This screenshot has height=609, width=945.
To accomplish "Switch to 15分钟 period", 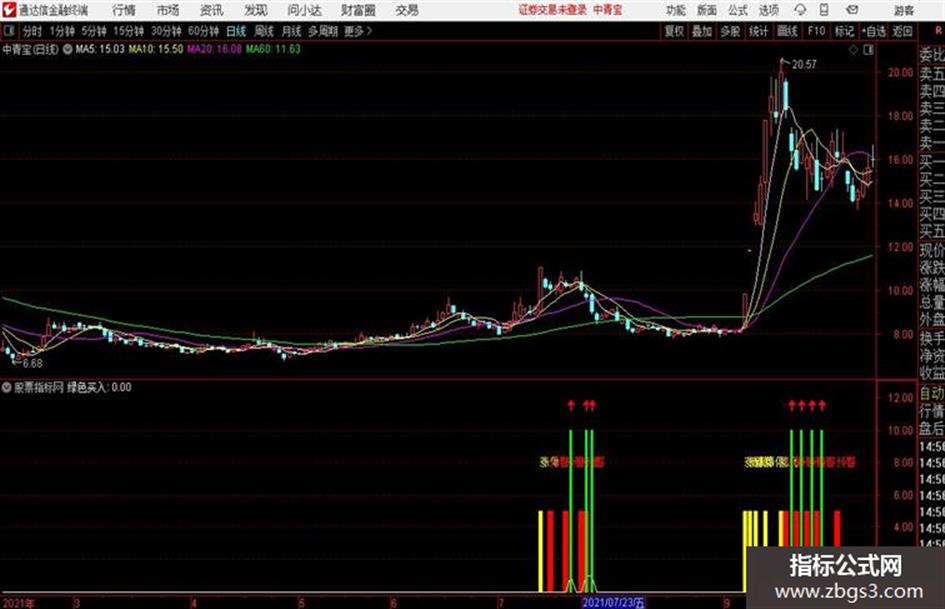I will click(129, 31).
